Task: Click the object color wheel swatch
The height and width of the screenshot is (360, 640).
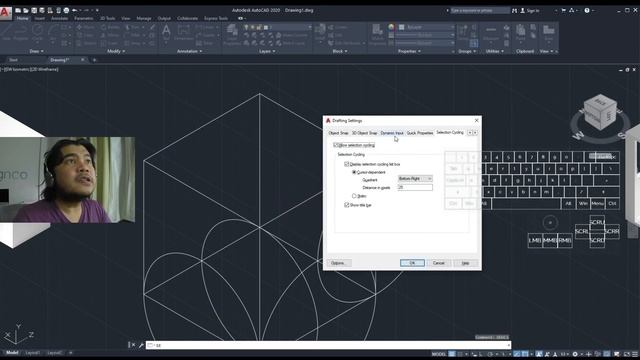Action: click(x=391, y=27)
